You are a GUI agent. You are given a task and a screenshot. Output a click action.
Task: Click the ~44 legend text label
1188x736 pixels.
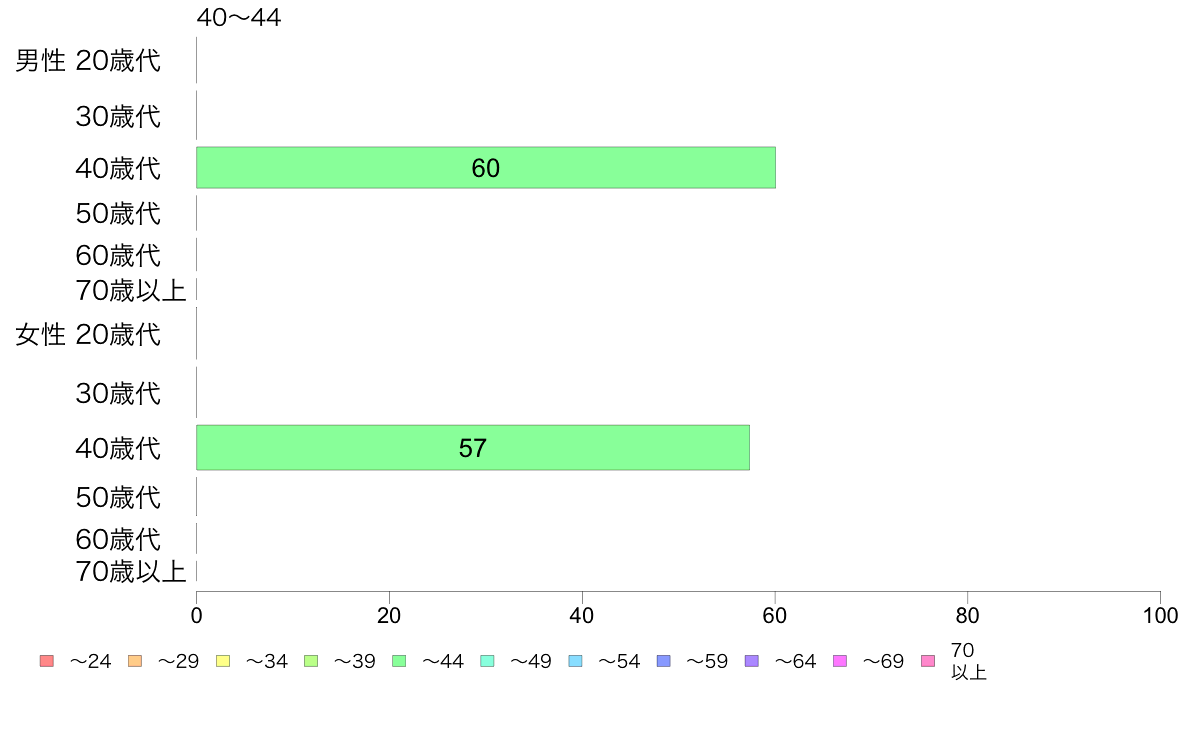point(442,661)
